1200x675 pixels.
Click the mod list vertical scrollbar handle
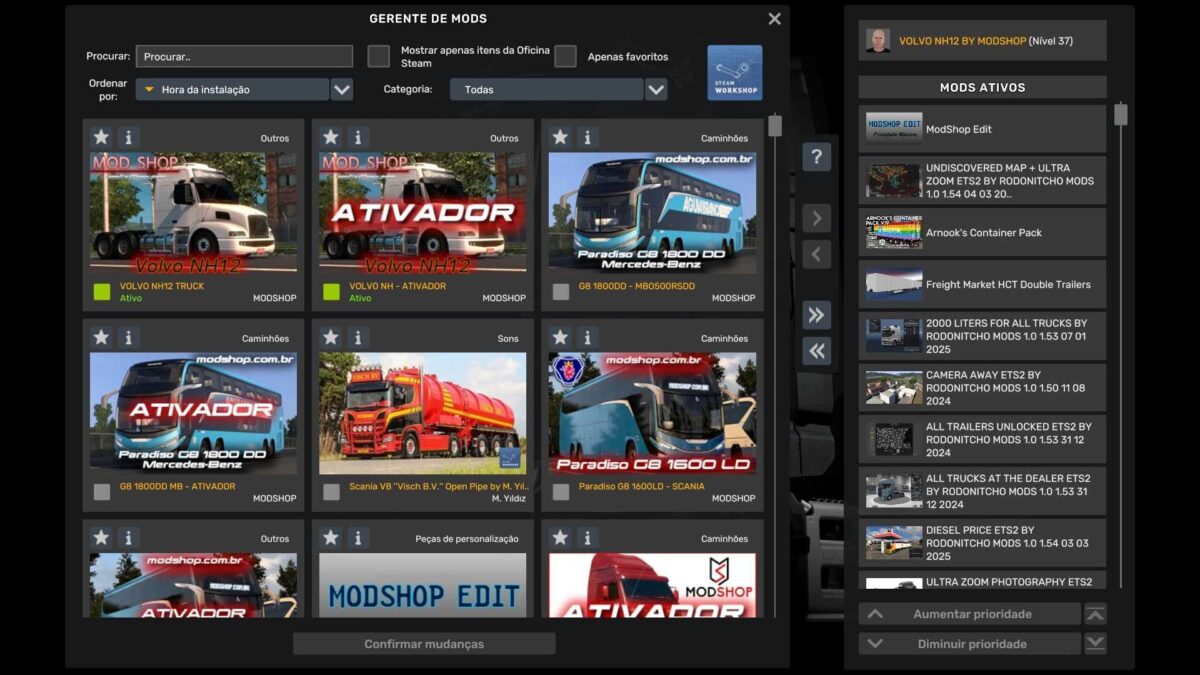[774, 127]
